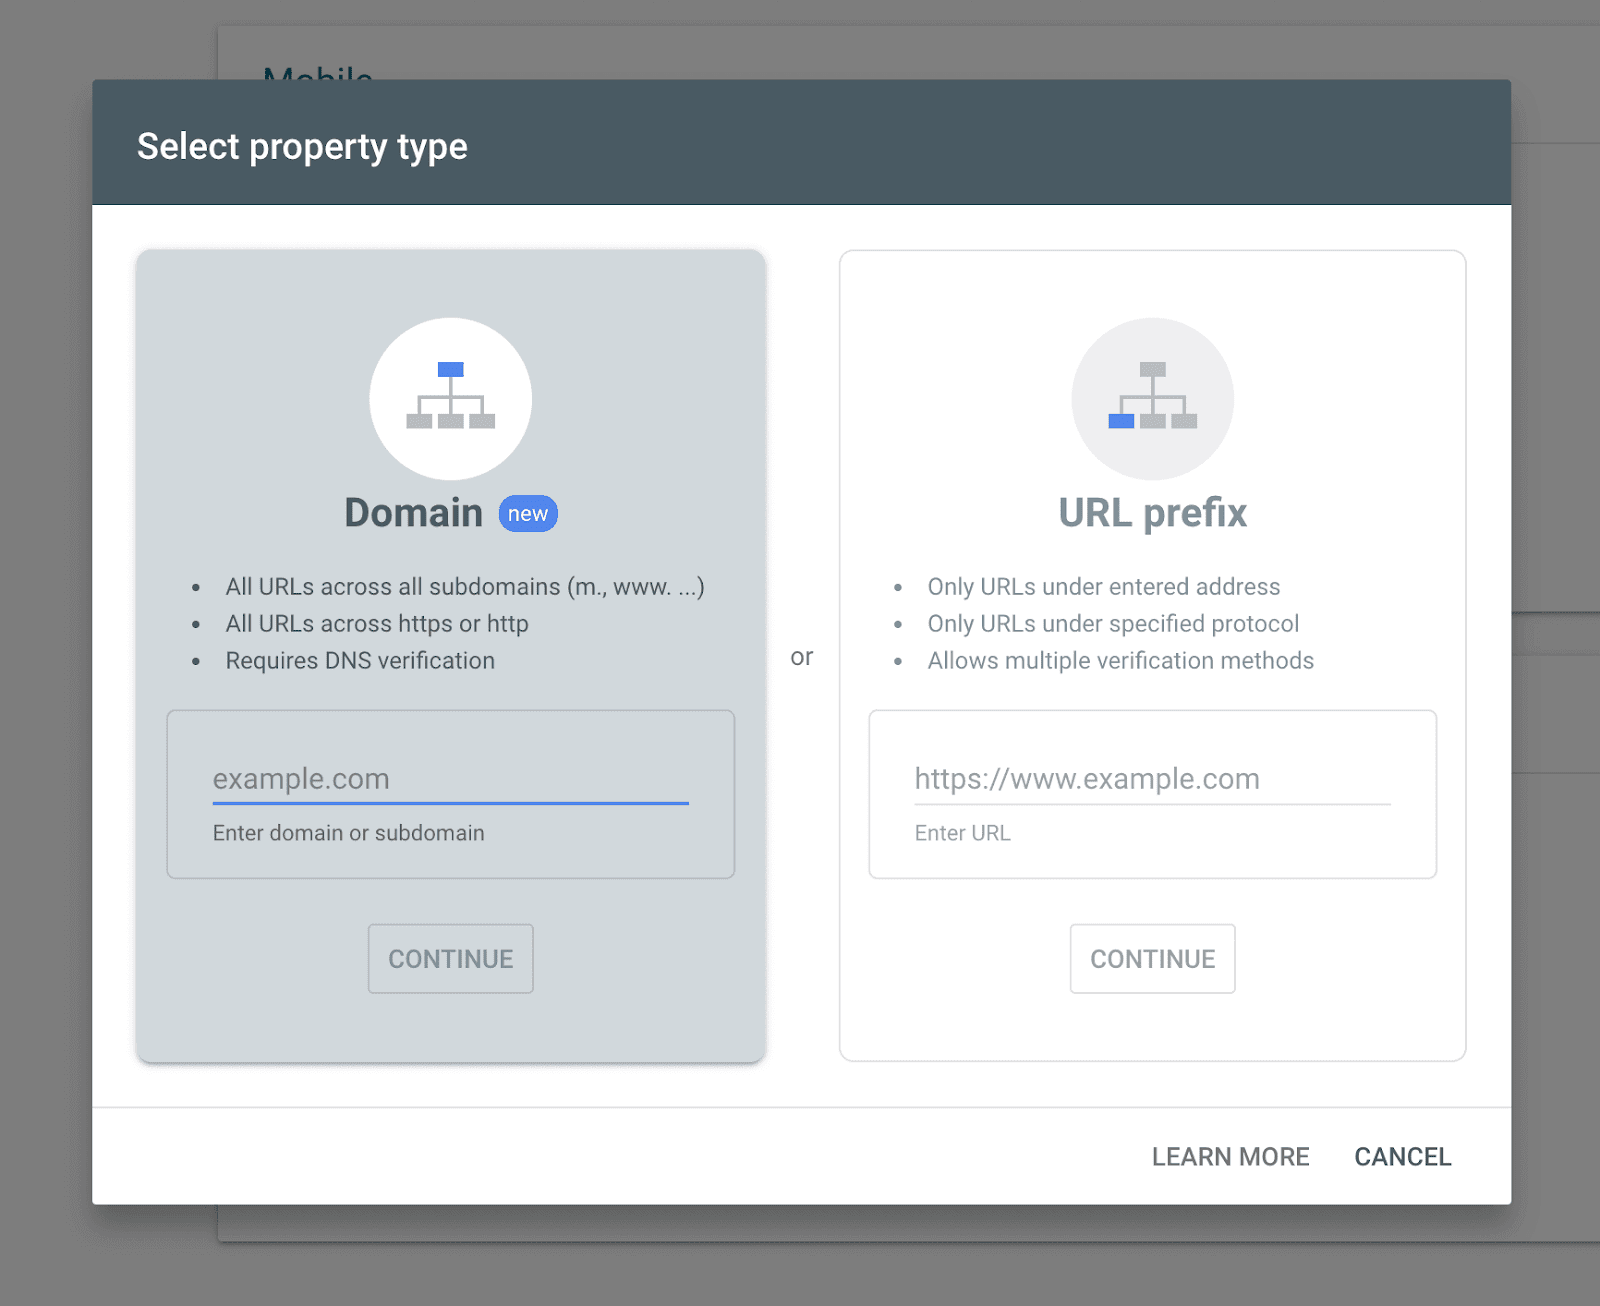
Task: Select the Domain heading text
Action: click(x=413, y=513)
